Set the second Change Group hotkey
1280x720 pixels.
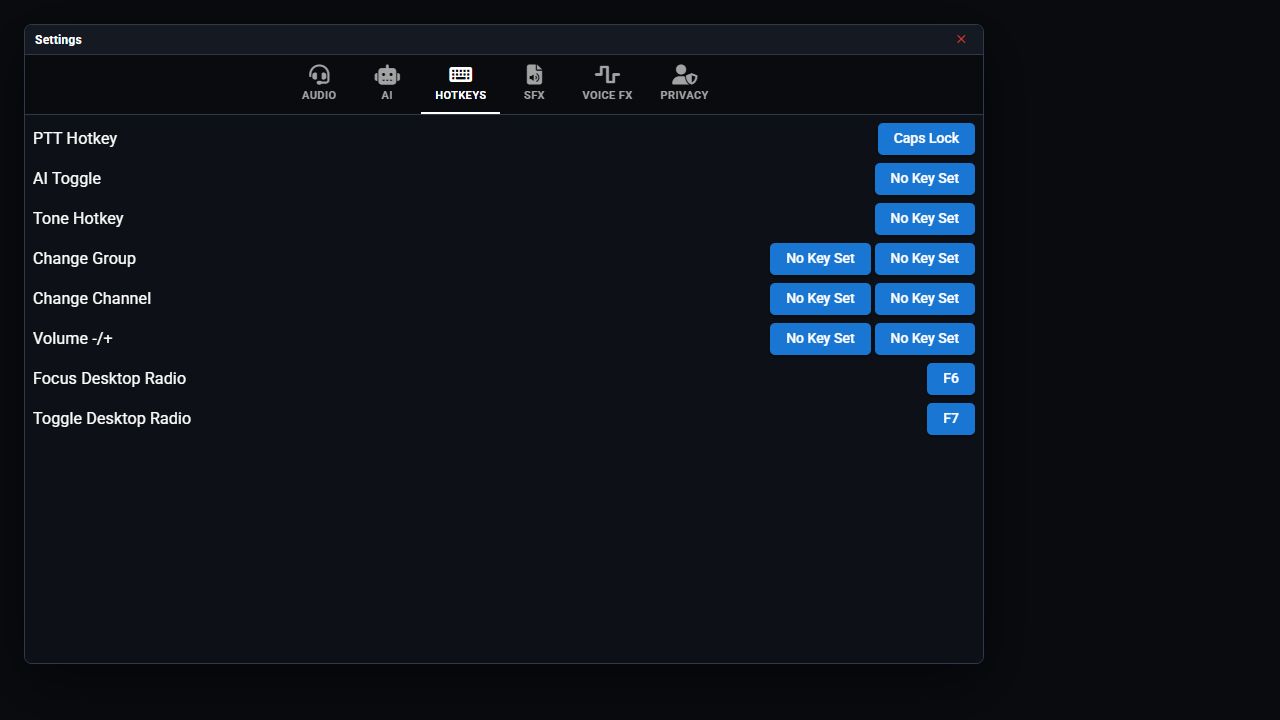(x=925, y=259)
